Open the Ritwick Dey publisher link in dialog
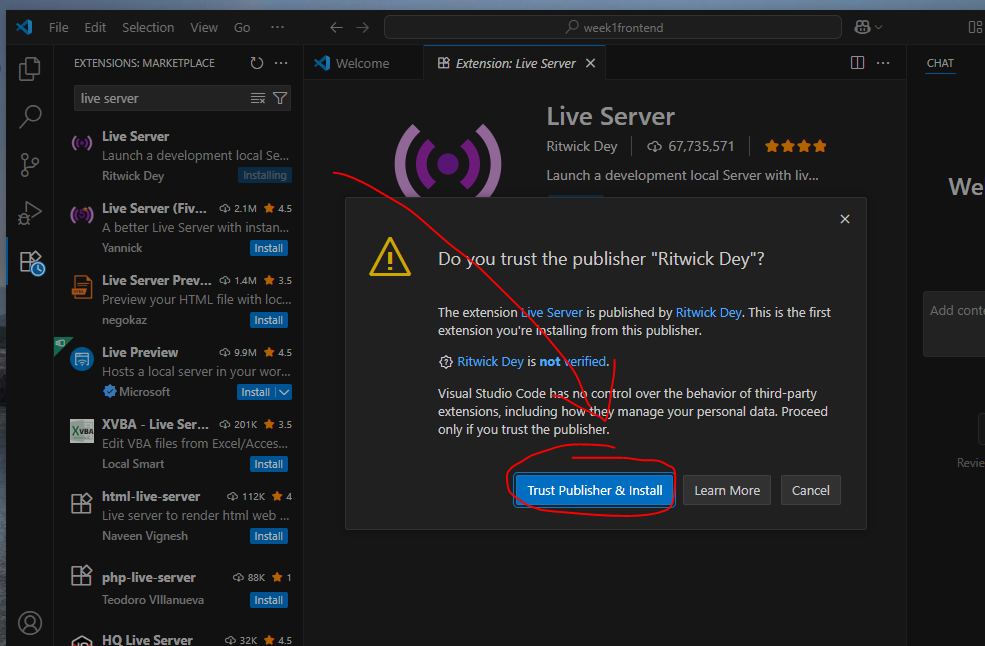This screenshot has height=646, width=985. click(708, 312)
